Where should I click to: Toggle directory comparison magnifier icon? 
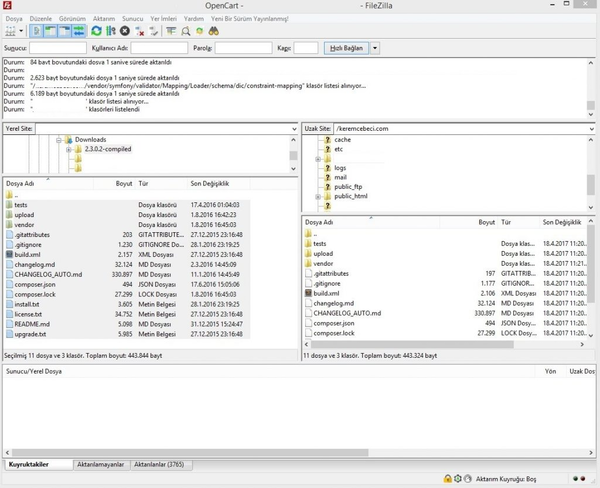(x=186, y=31)
